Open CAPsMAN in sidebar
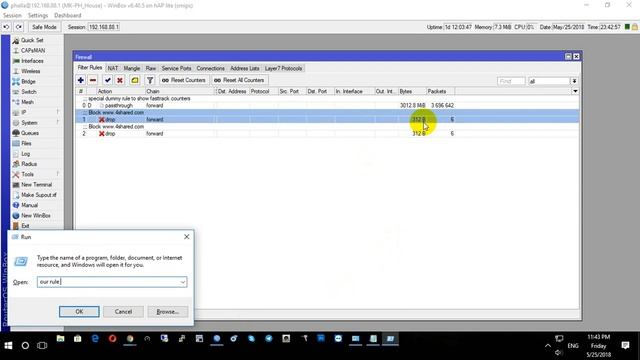640x360 pixels. (33, 51)
